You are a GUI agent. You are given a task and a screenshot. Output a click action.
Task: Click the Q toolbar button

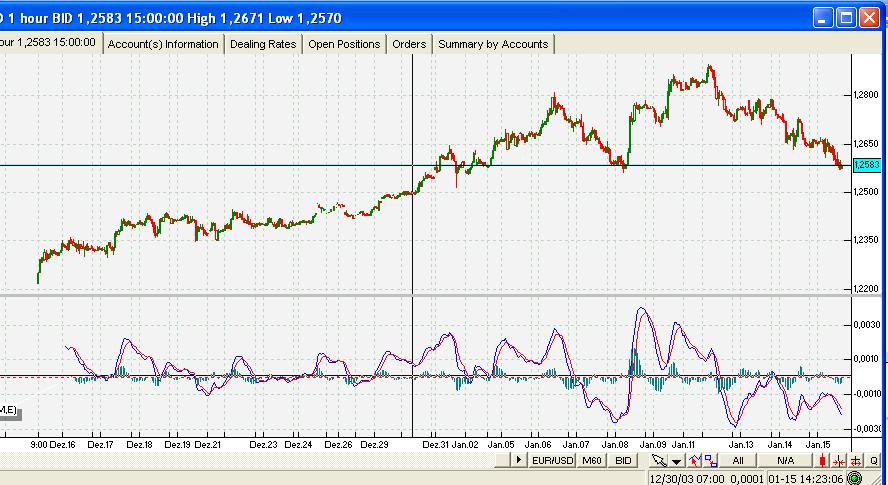[874, 460]
